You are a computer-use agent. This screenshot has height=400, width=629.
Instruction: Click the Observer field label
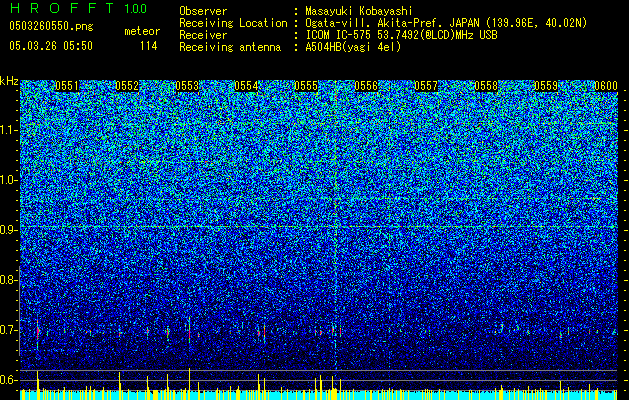click(203, 11)
